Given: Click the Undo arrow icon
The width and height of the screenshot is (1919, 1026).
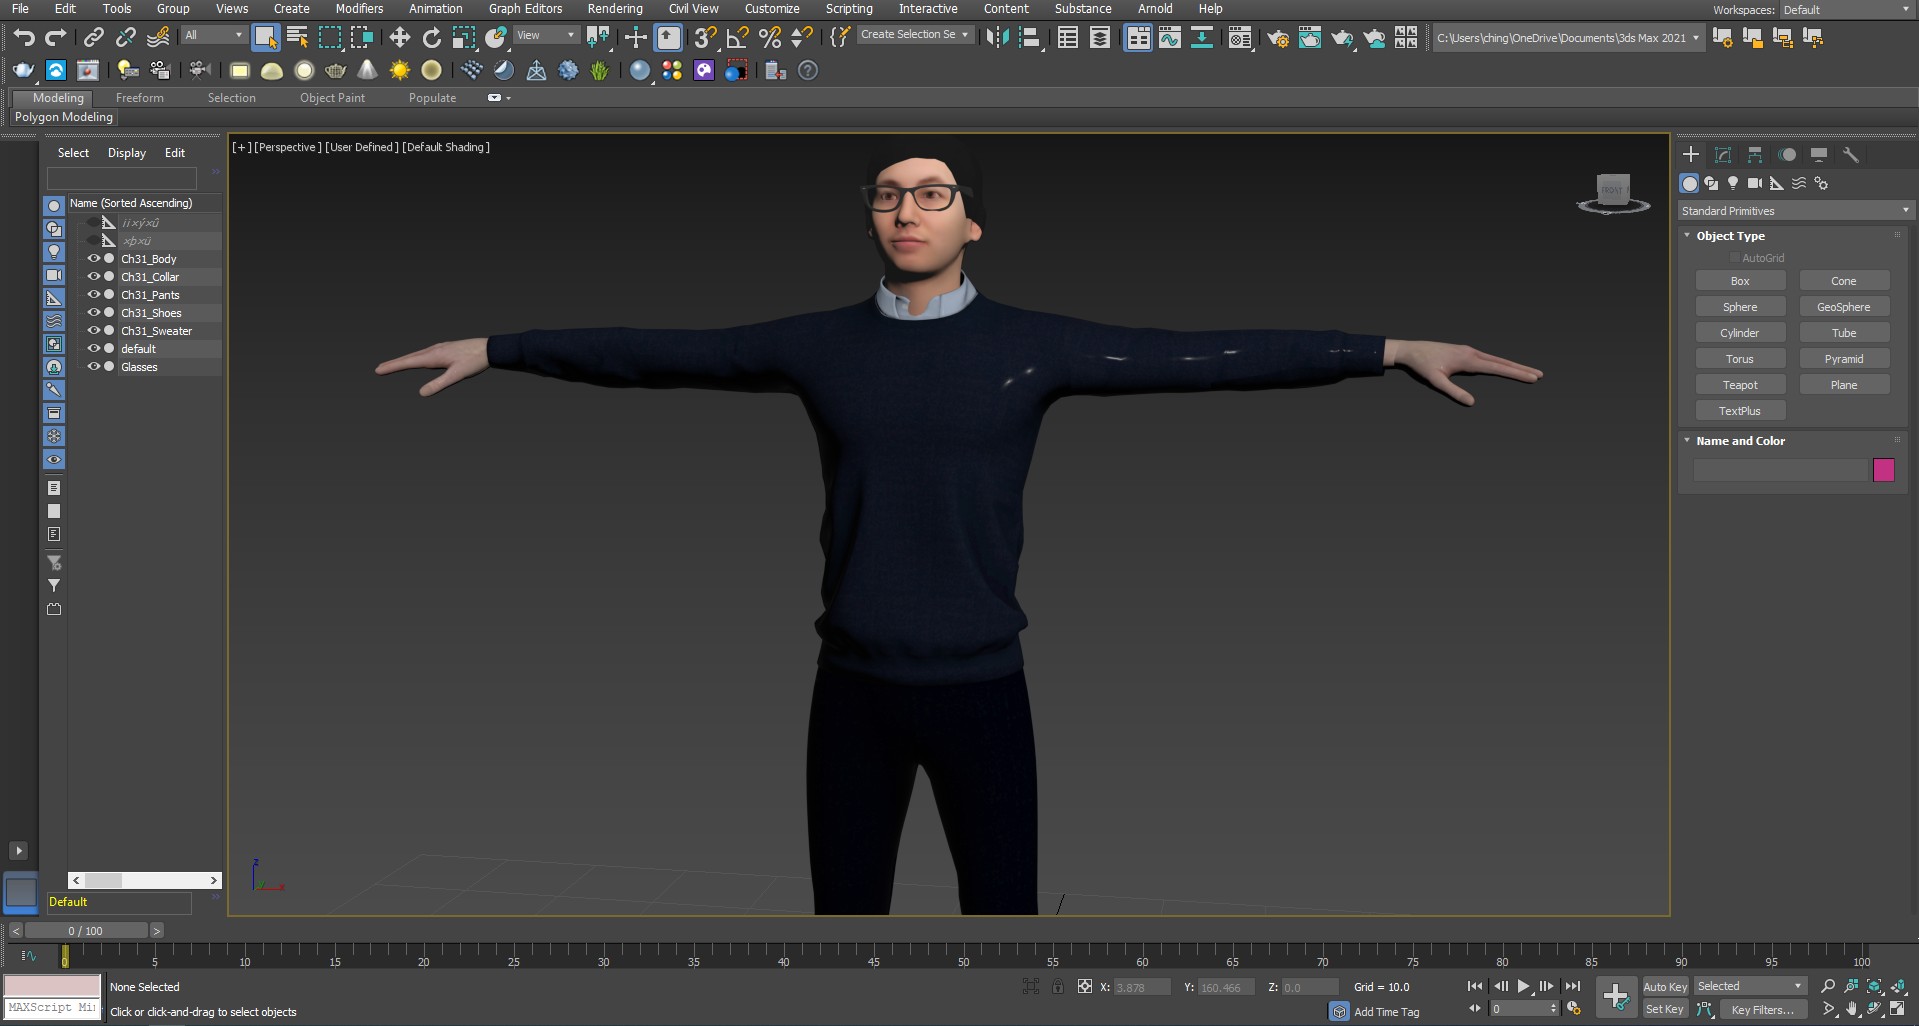Looking at the screenshot, I should tap(24, 38).
